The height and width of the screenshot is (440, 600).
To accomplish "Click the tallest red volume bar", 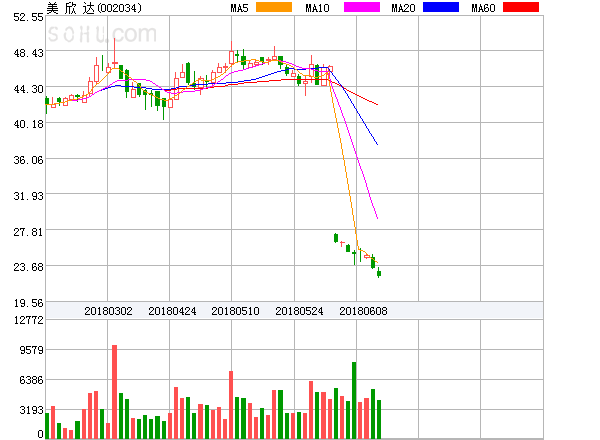I will [x=114, y=392].
